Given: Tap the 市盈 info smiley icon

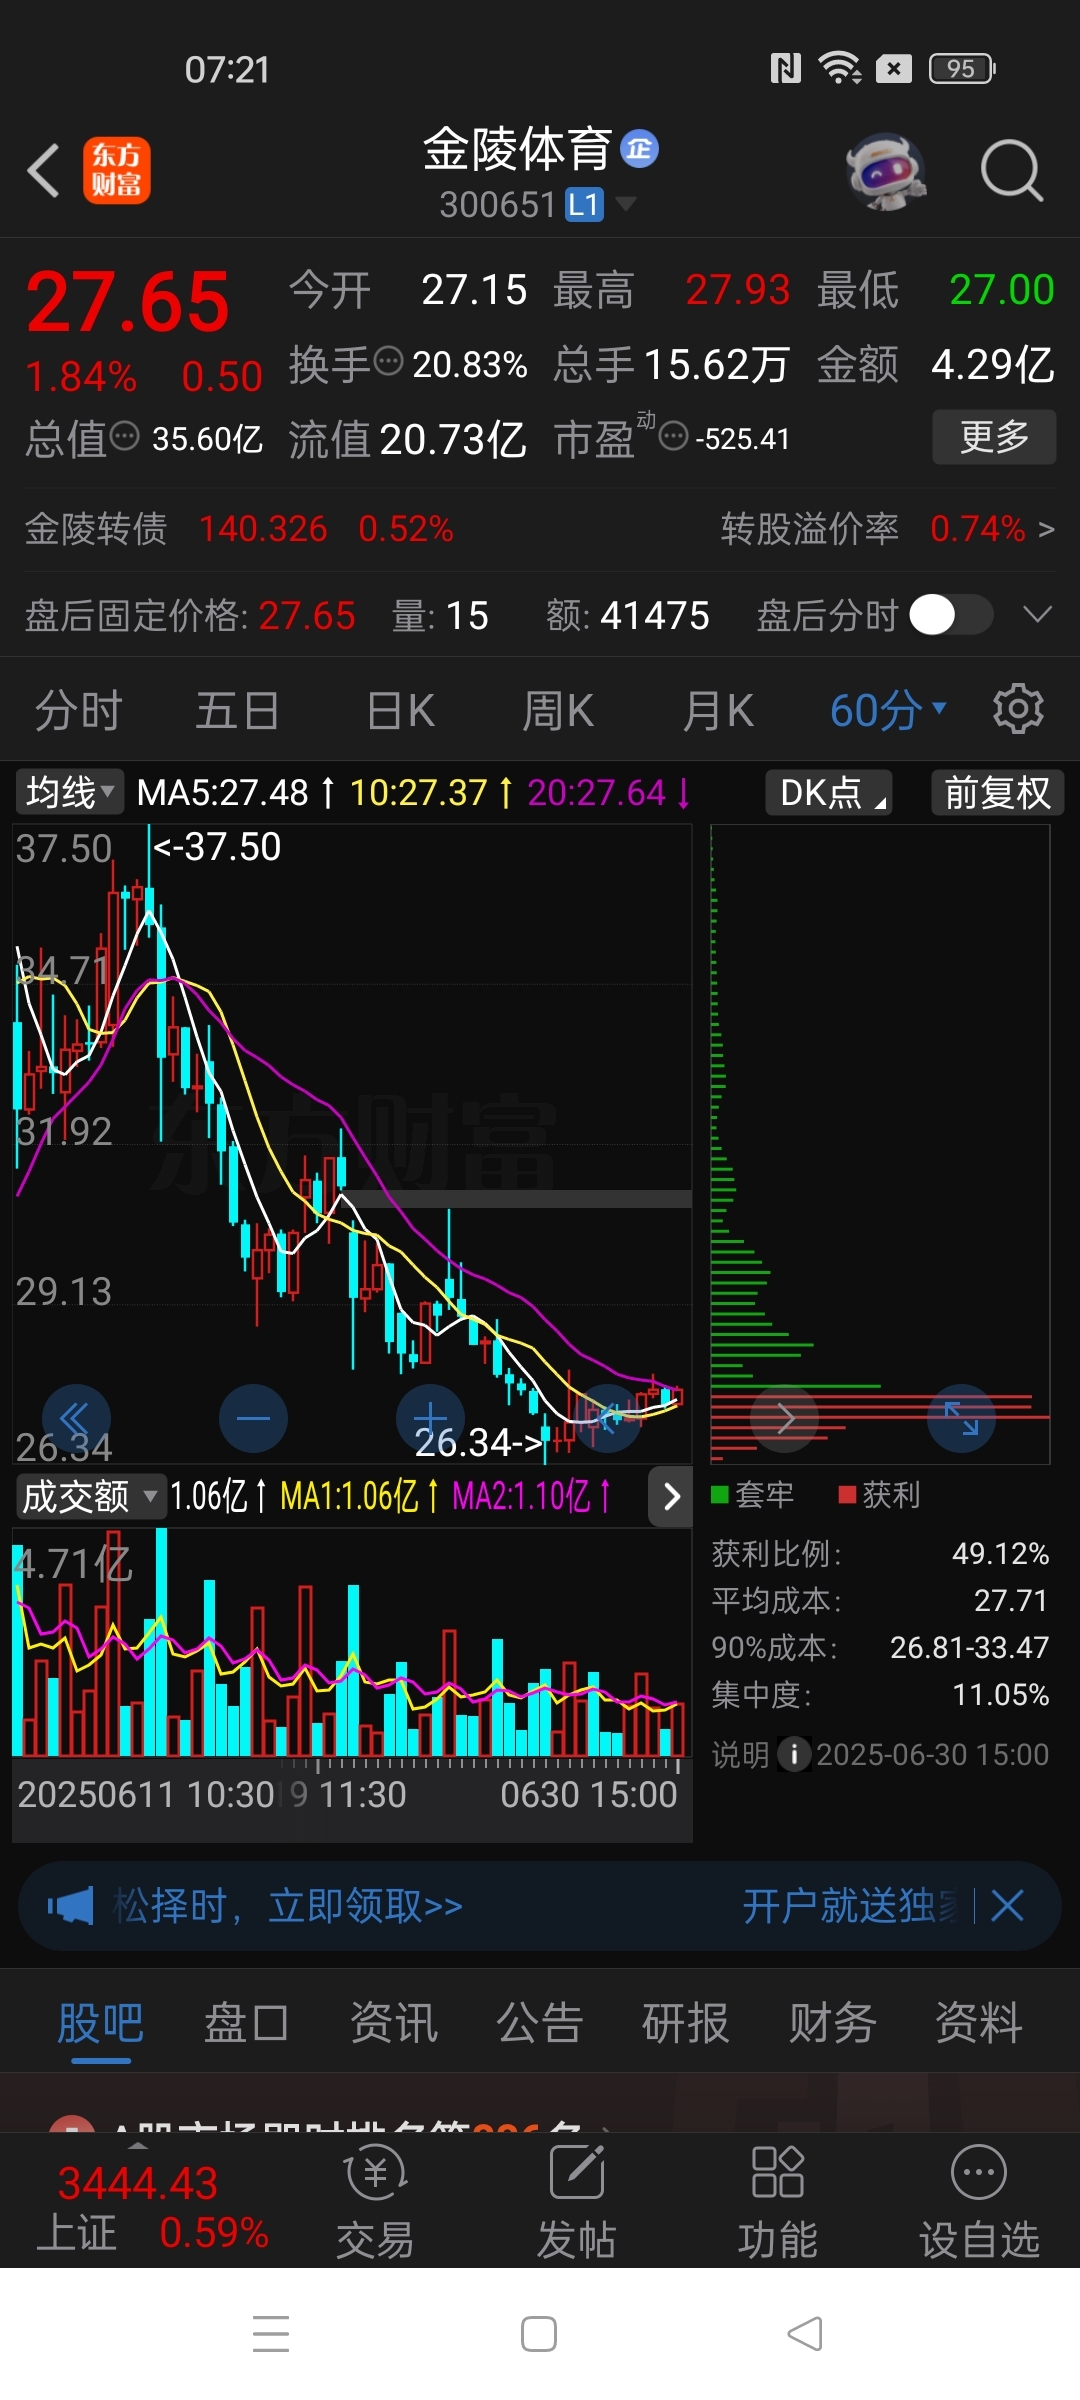Looking at the screenshot, I should [x=674, y=436].
